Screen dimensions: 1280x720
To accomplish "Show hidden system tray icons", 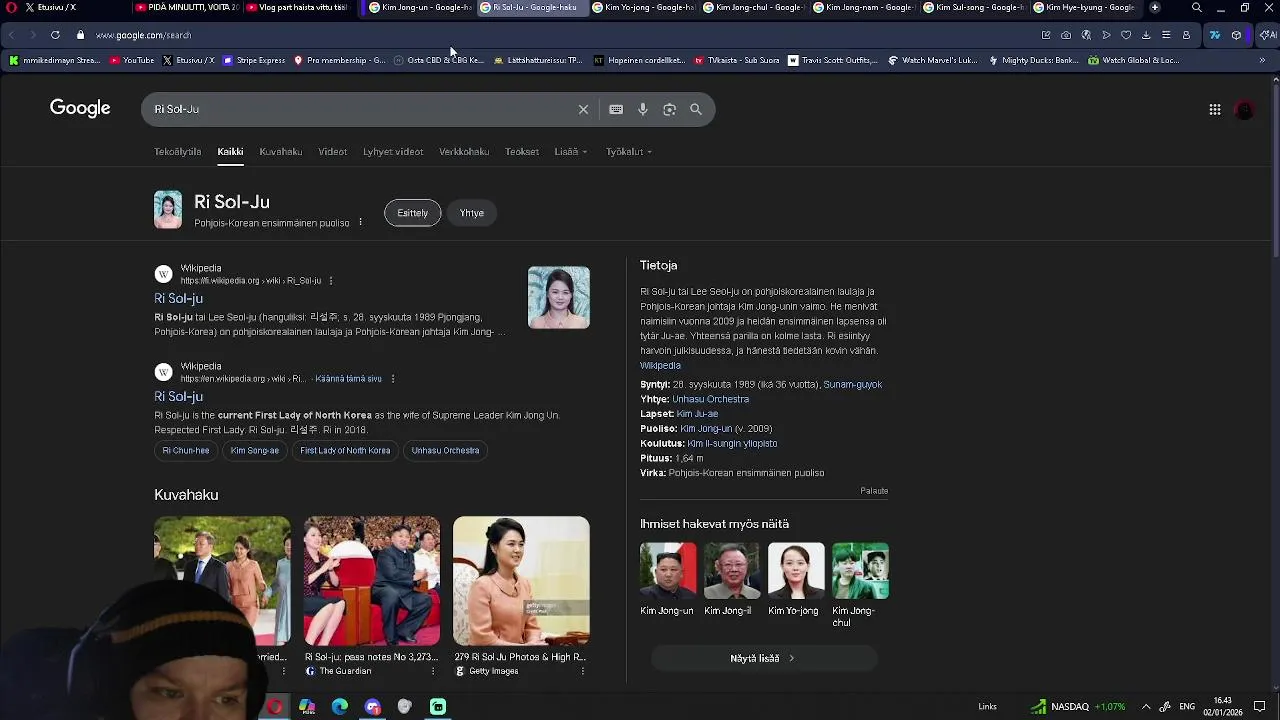I will point(1146,707).
